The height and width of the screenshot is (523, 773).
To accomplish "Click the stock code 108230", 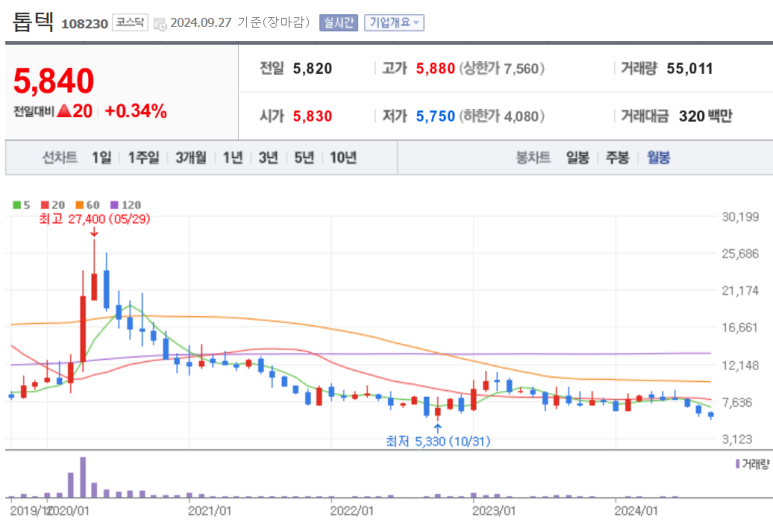I will pos(84,24).
